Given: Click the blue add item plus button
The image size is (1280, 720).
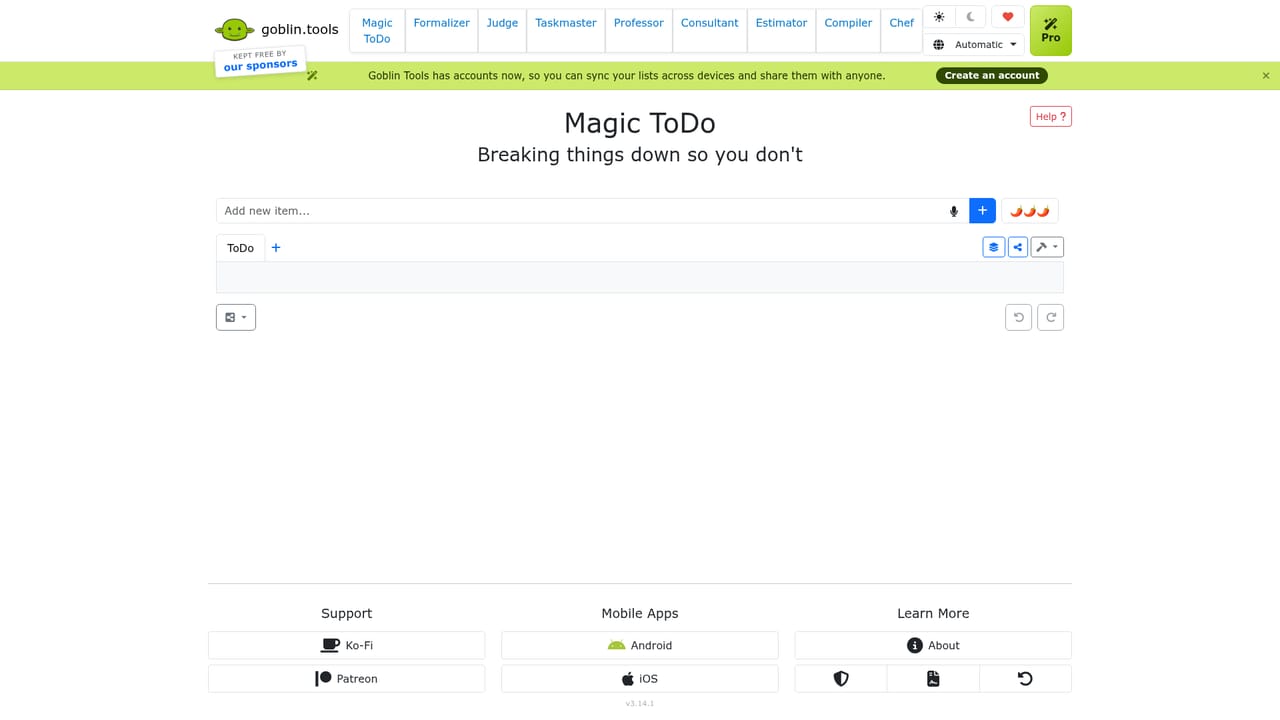Looking at the screenshot, I should (982, 211).
